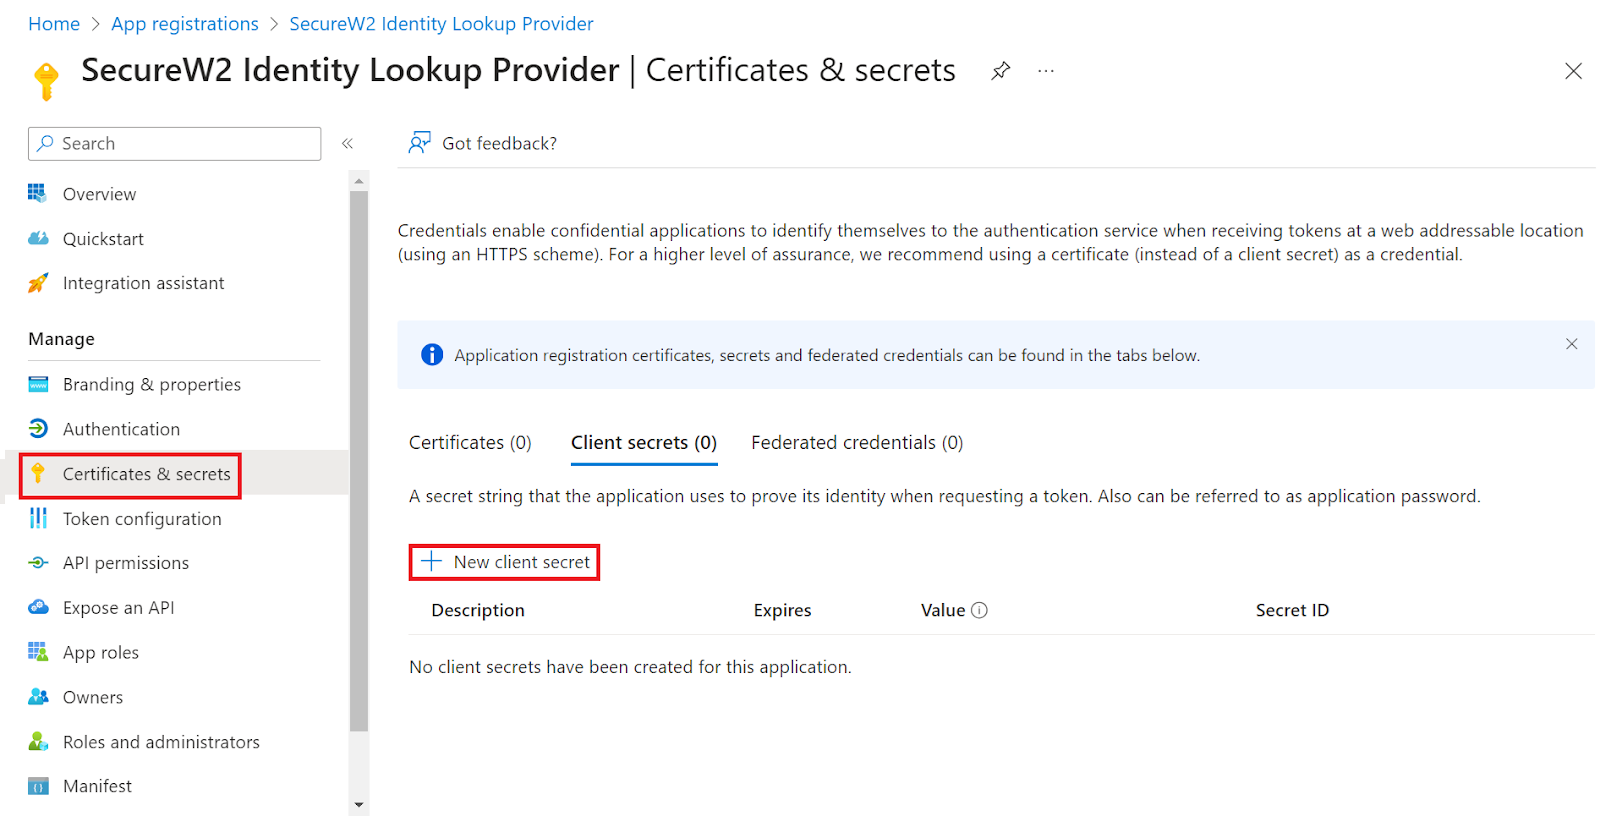
Task: Click New client secret button
Action: tap(505, 562)
